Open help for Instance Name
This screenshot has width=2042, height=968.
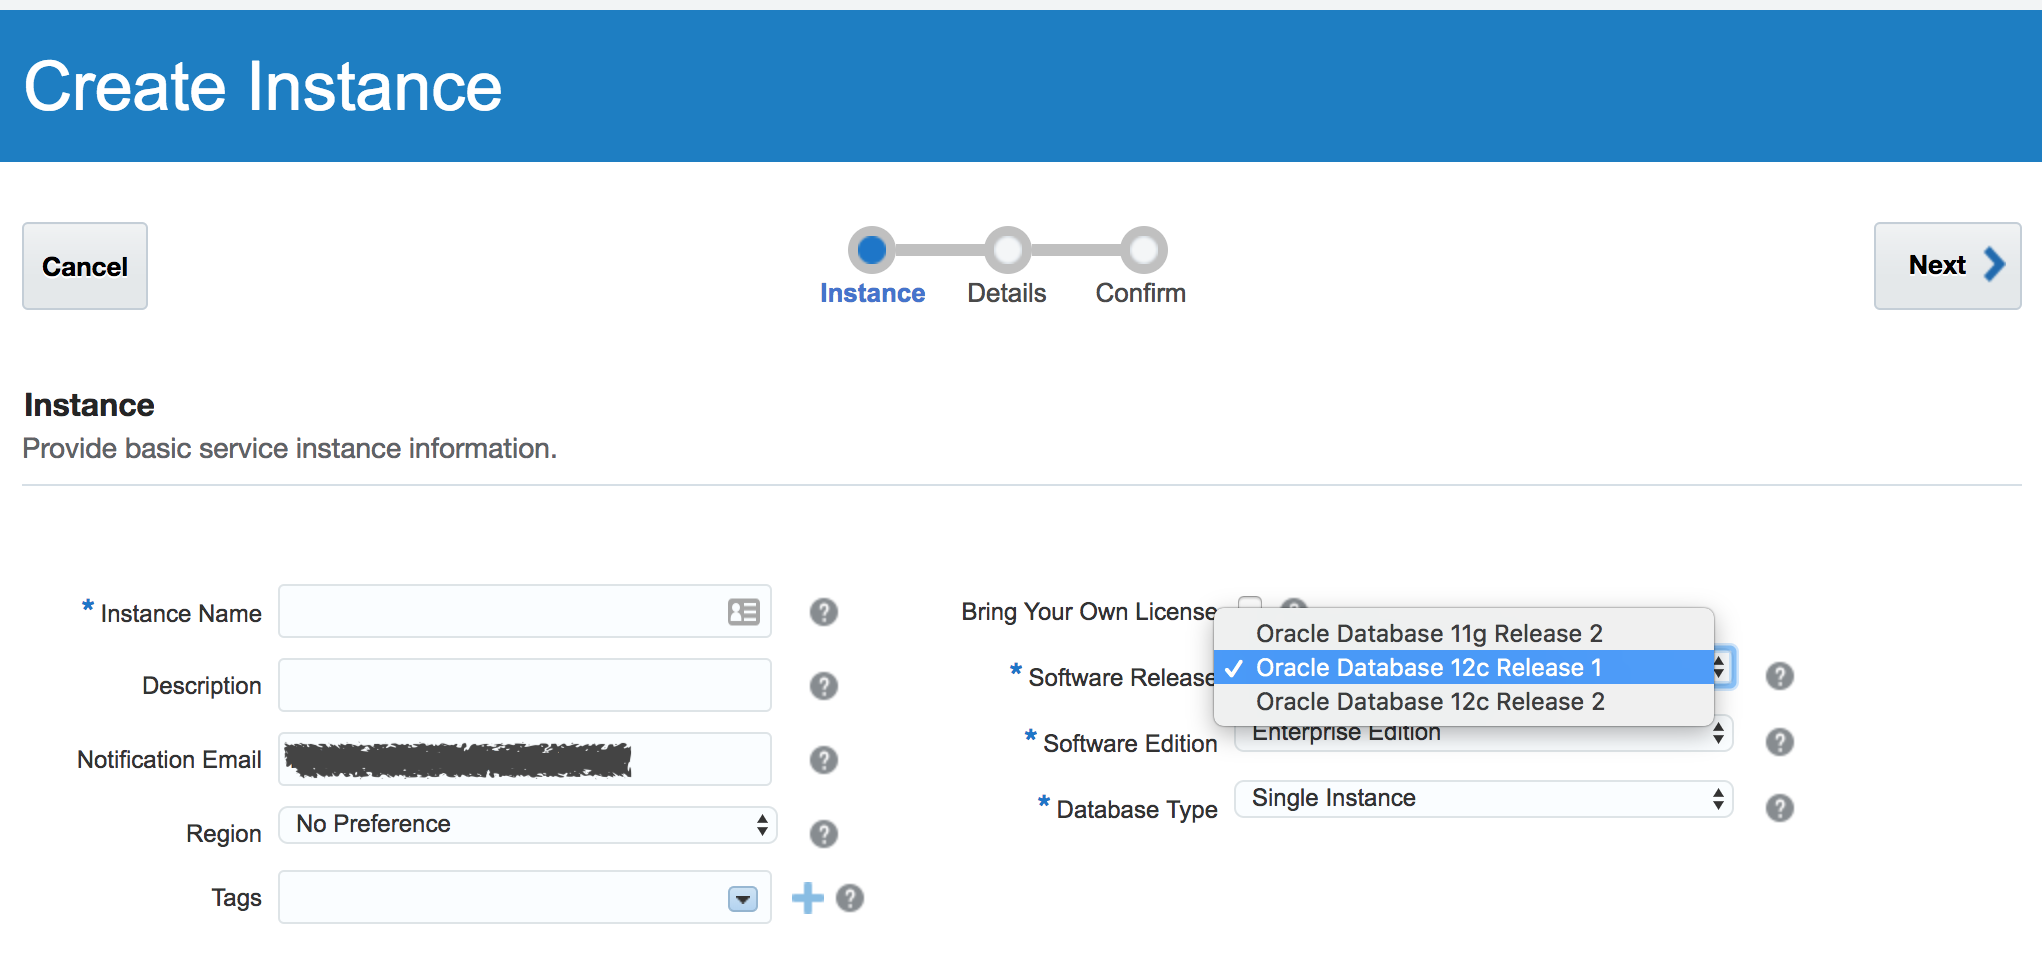[x=824, y=612]
